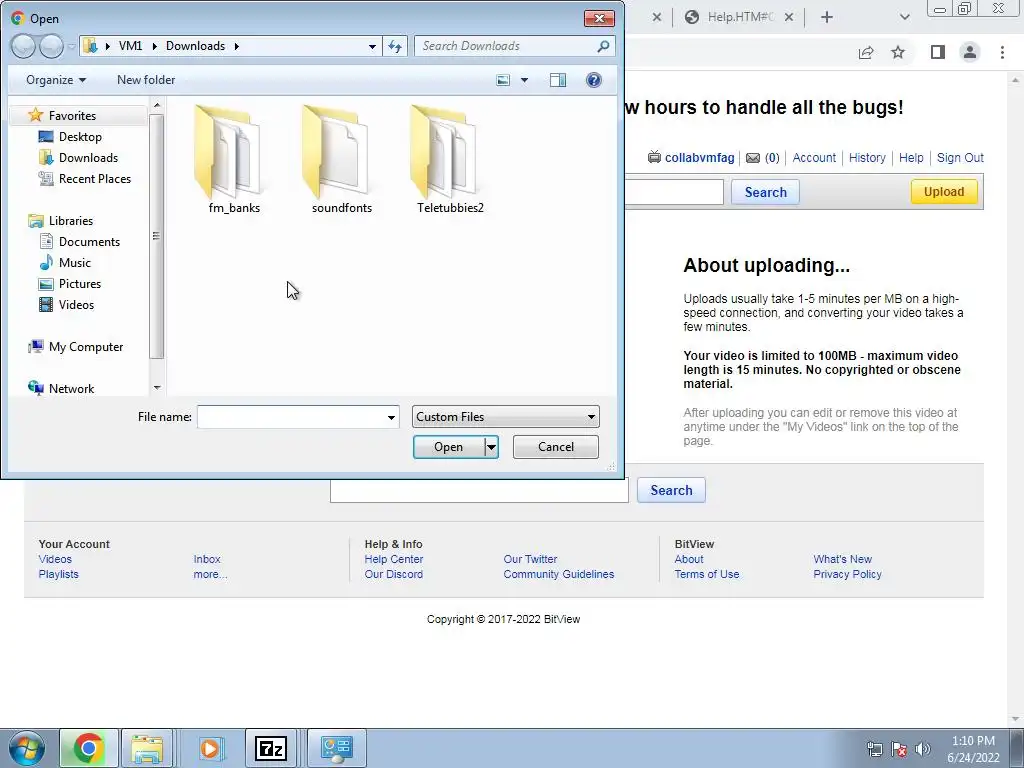Click collabvmfag username link
1024x768 pixels.
coord(699,157)
